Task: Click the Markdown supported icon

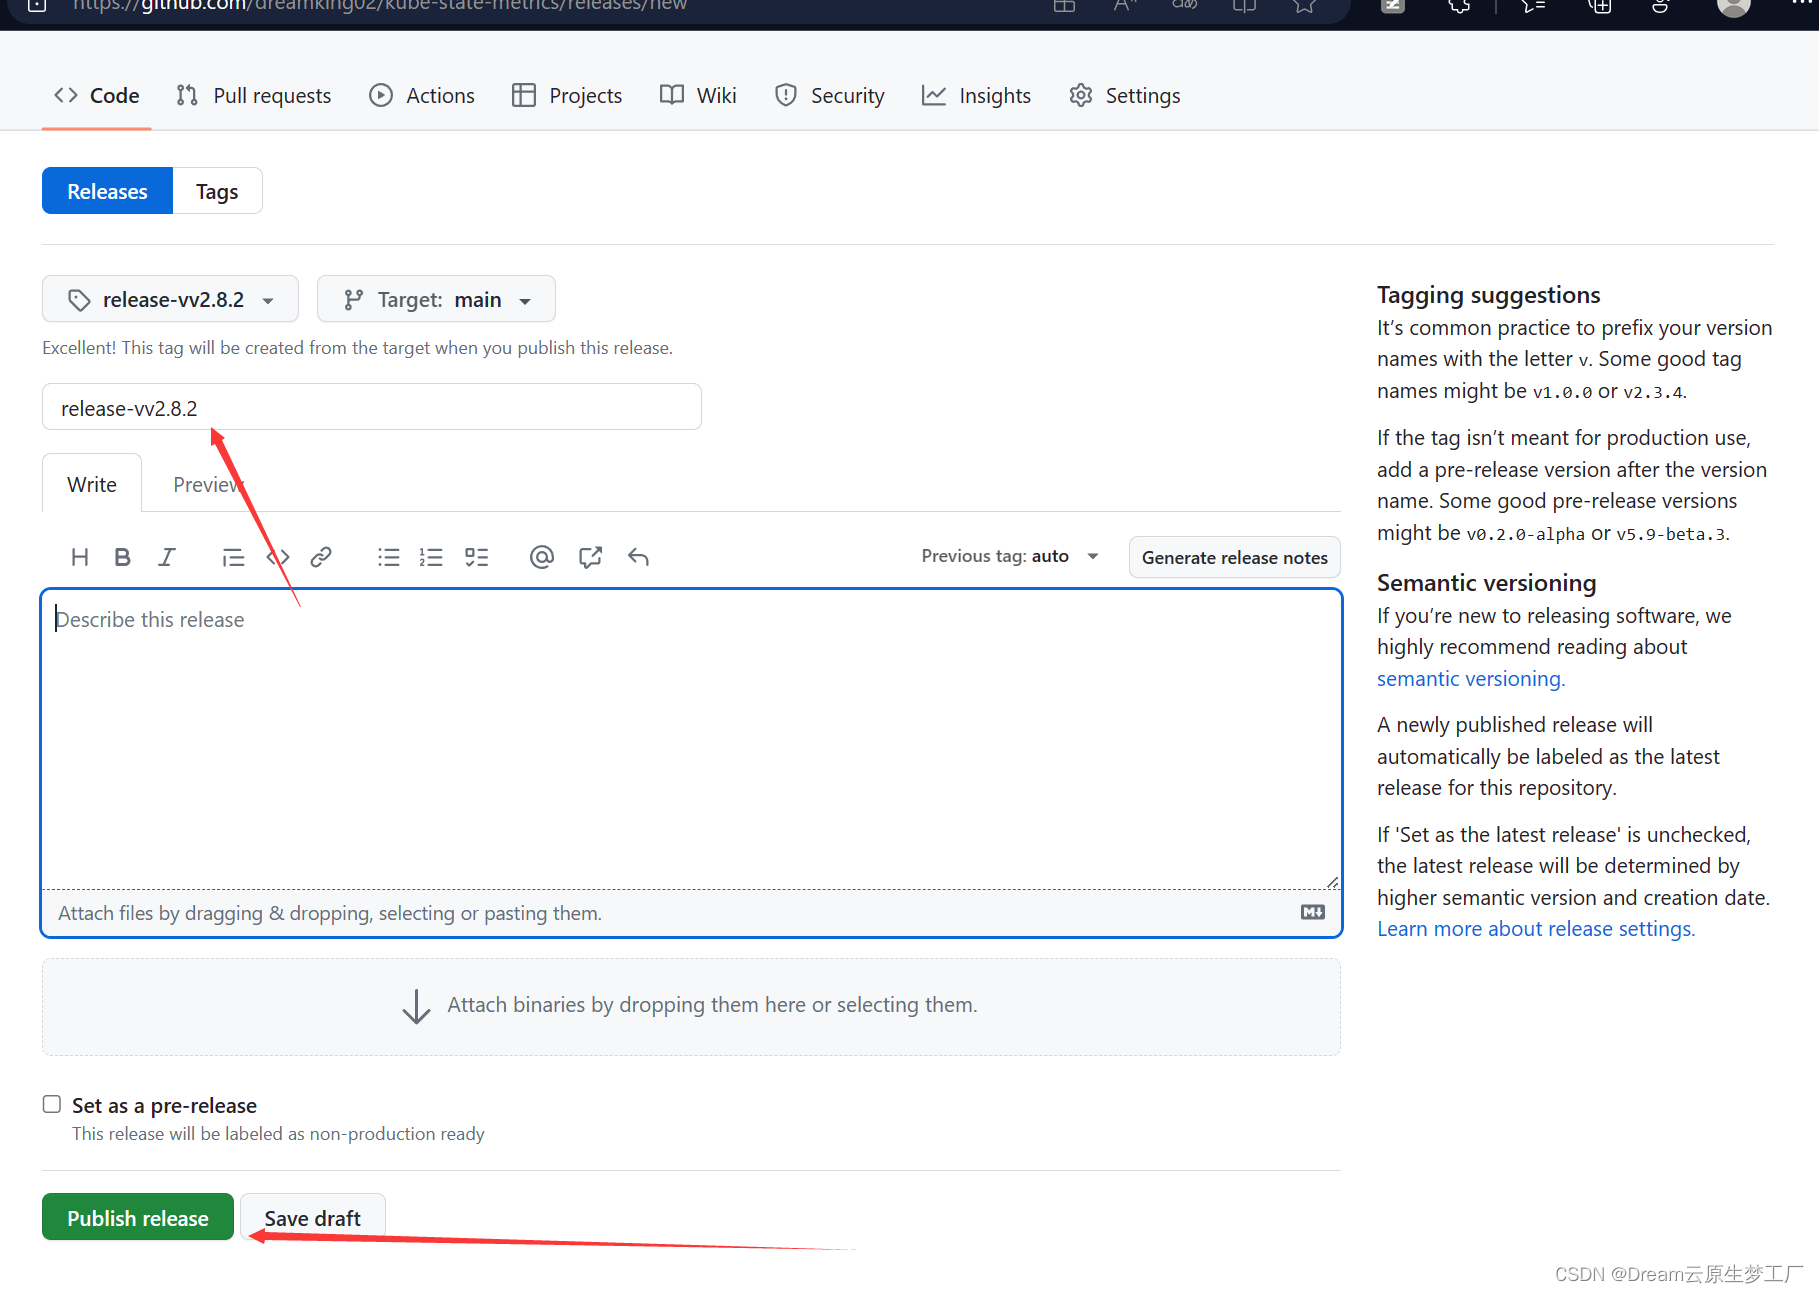Action: [x=1313, y=912]
